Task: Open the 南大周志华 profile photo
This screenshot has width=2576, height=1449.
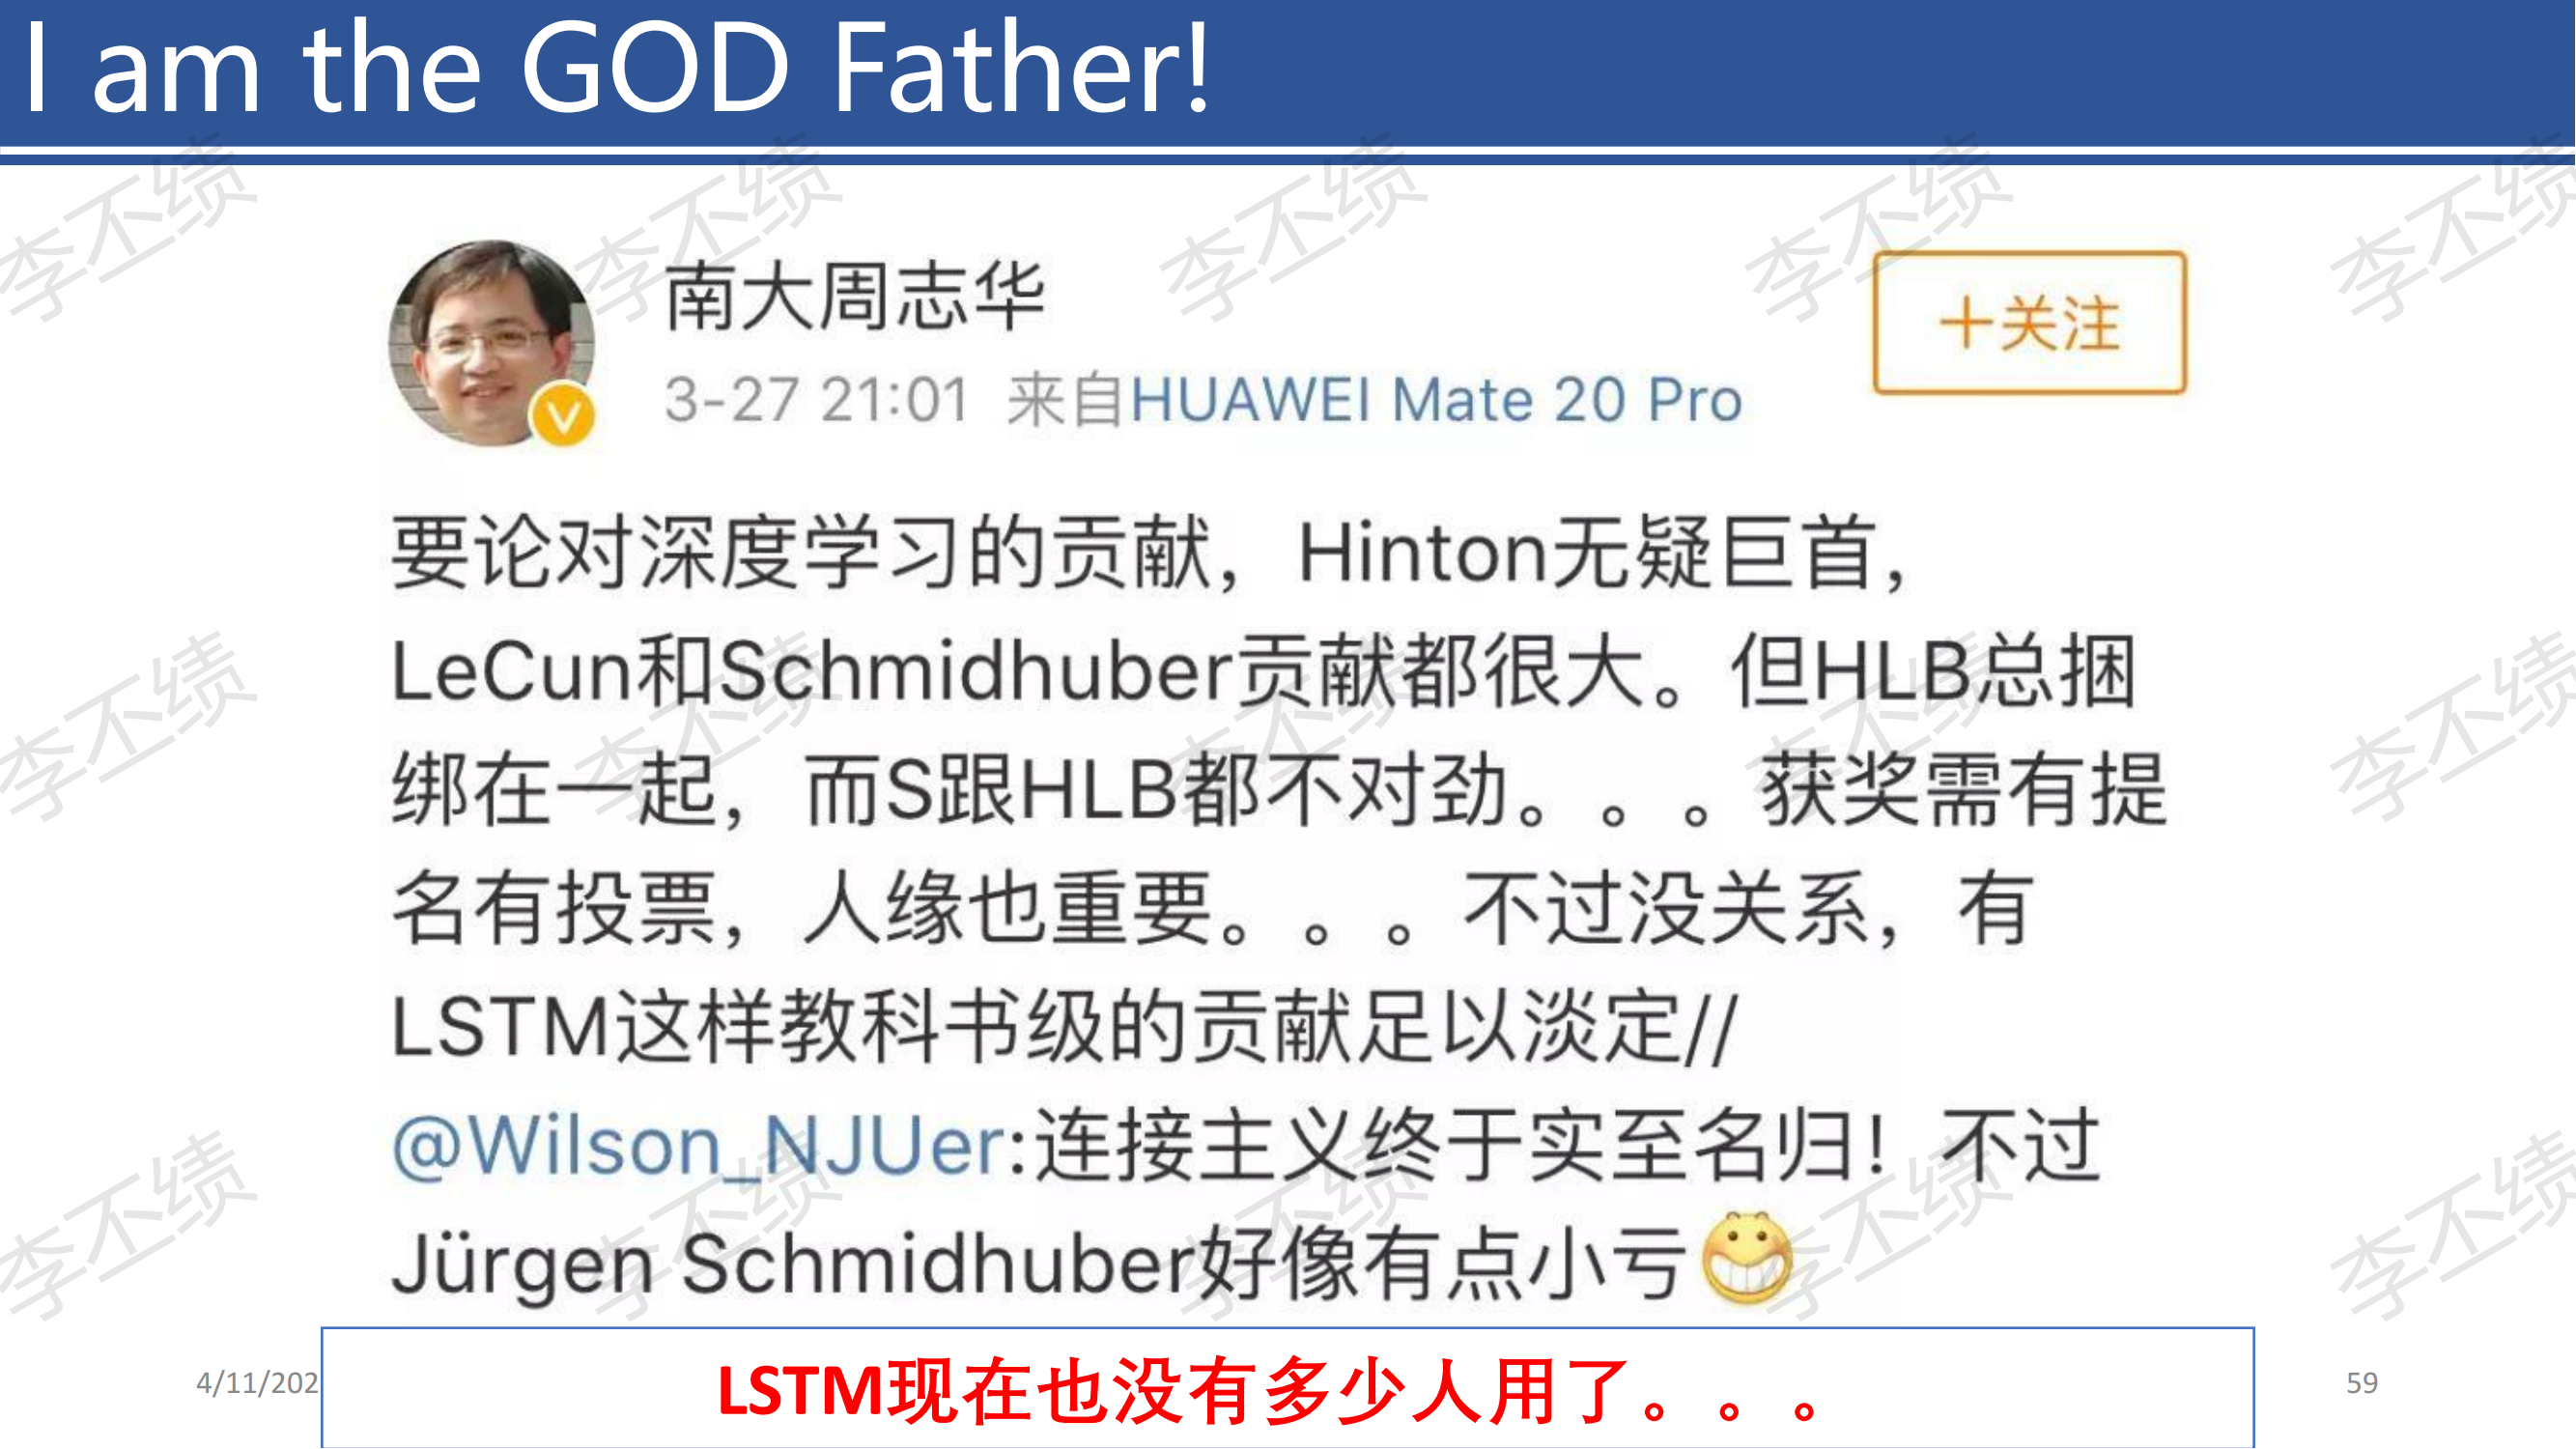Action: point(491,342)
